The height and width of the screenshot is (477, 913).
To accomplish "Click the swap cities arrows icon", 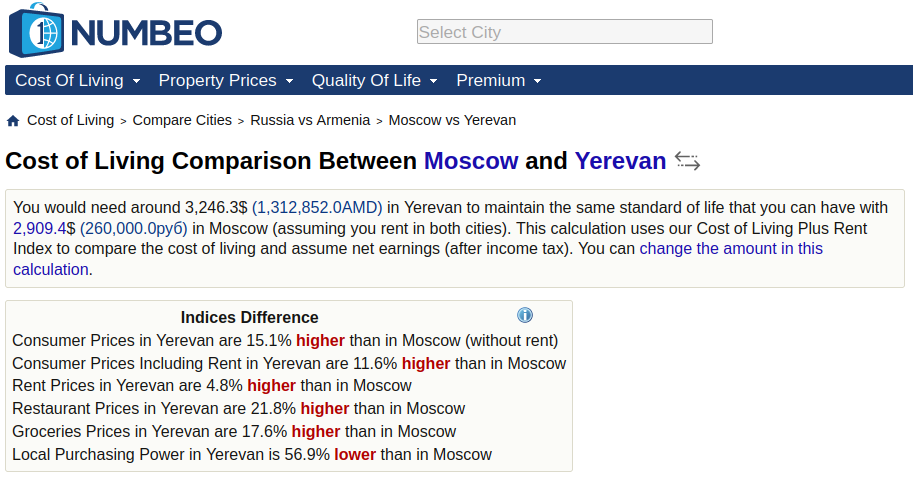I will point(687,161).
